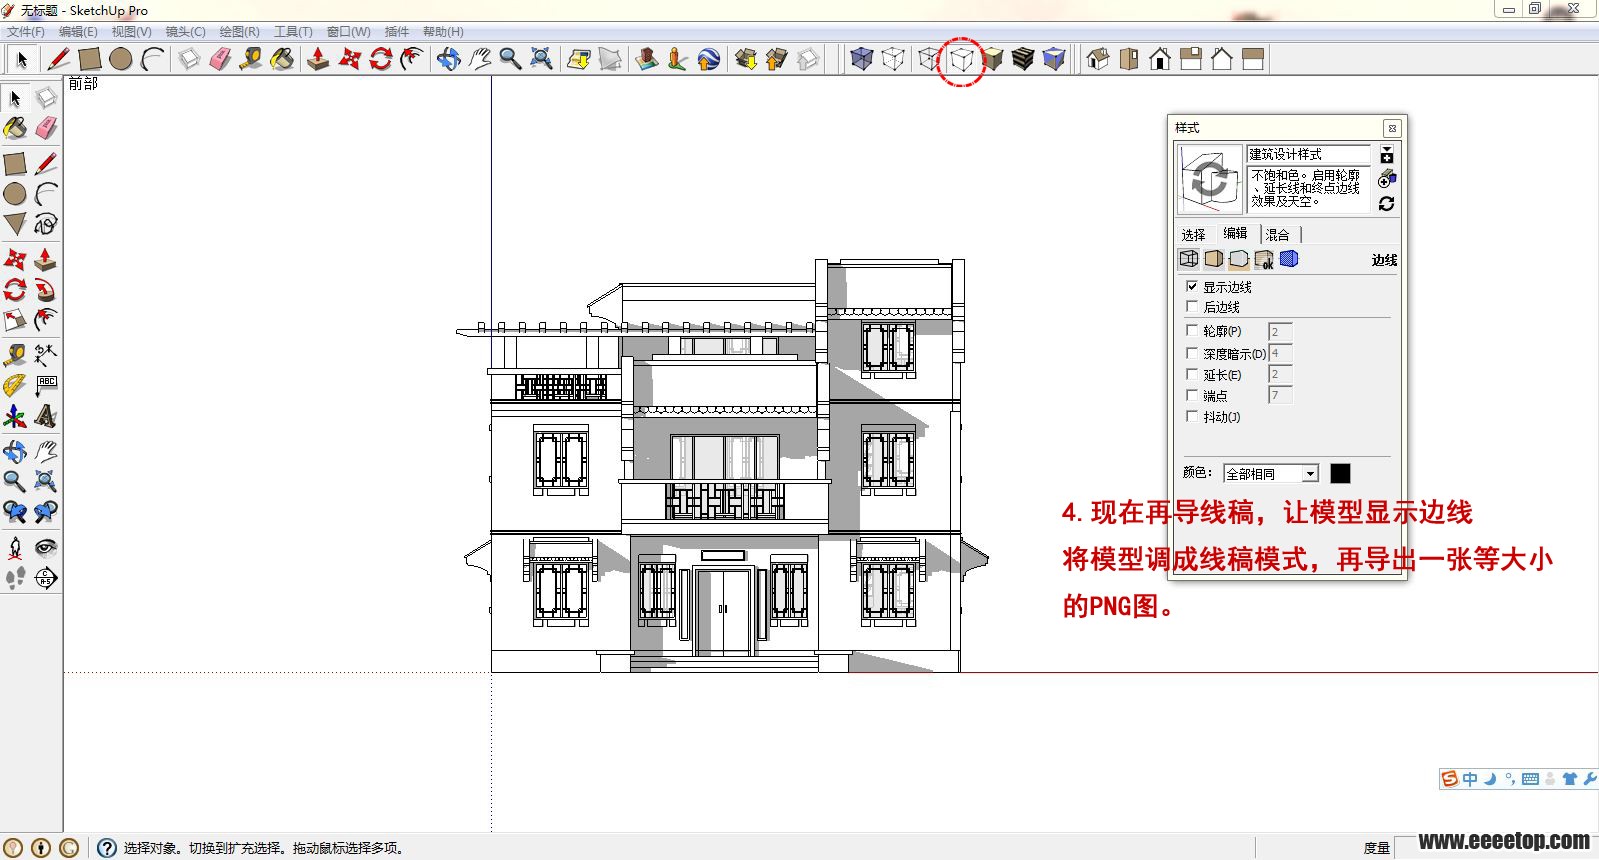This screenshot has width=1599, height=860.
Task: Enable the 轮廓(P) checkbox
Action: pyautogui.click(x=1192, y=330)
